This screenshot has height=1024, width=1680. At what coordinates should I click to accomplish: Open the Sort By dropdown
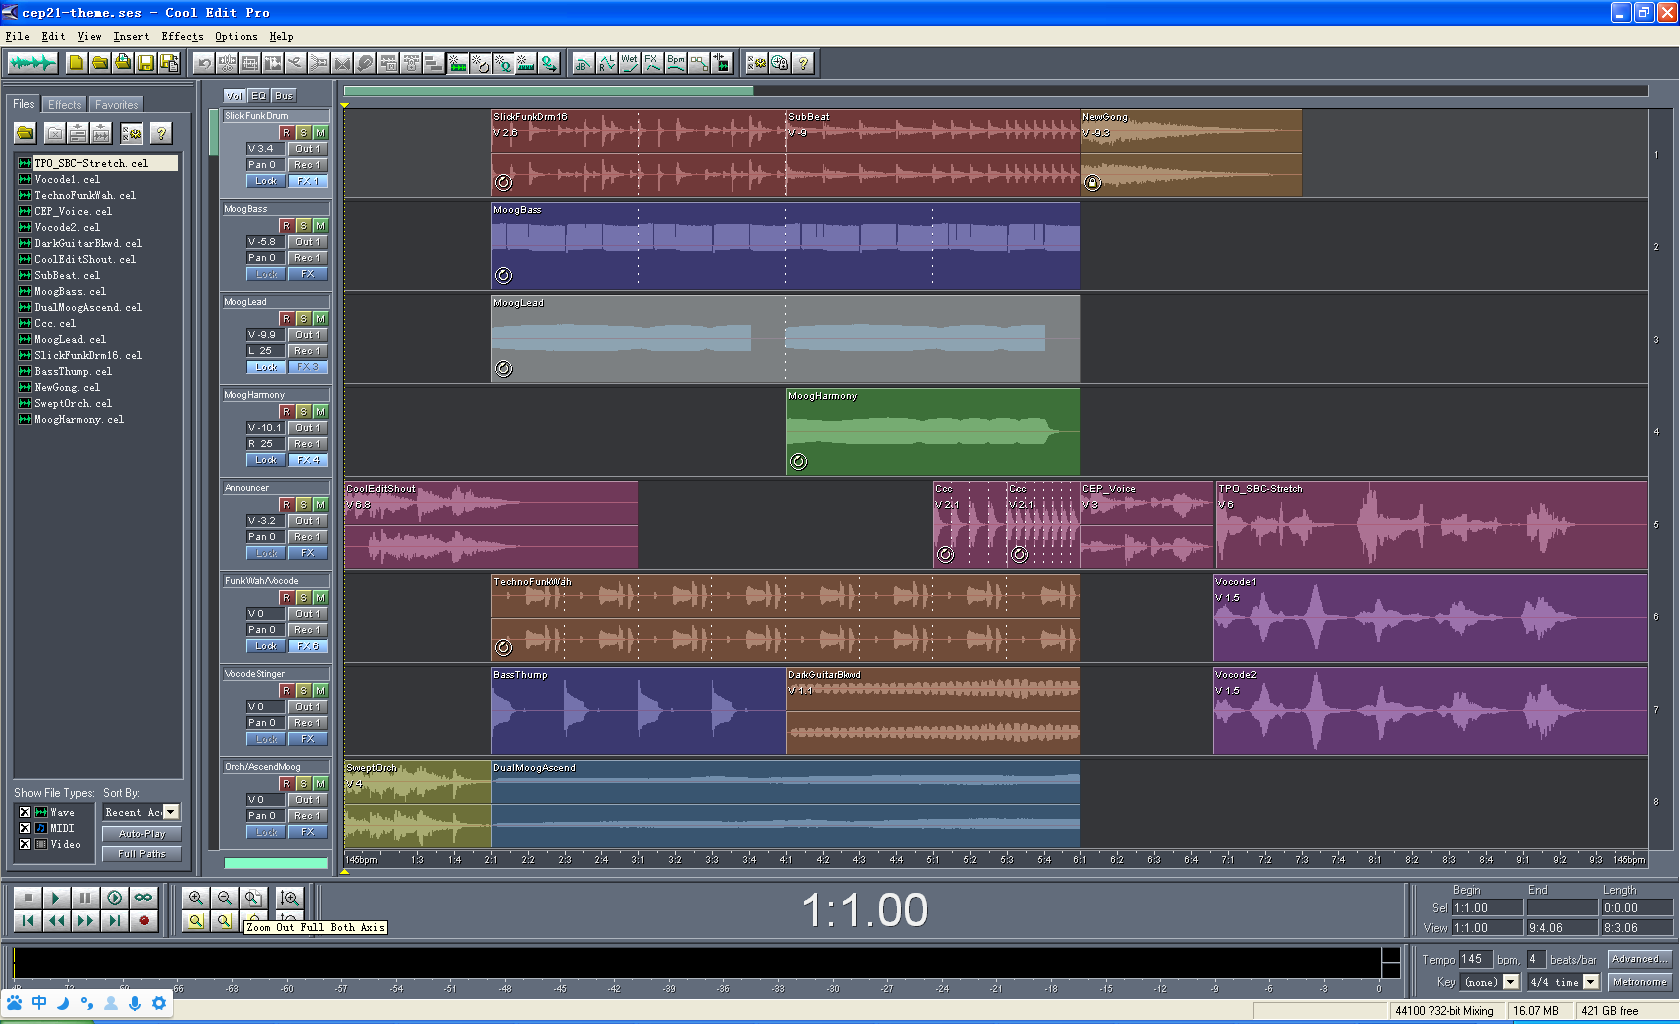pyautogui.click(x=167, y=811)
